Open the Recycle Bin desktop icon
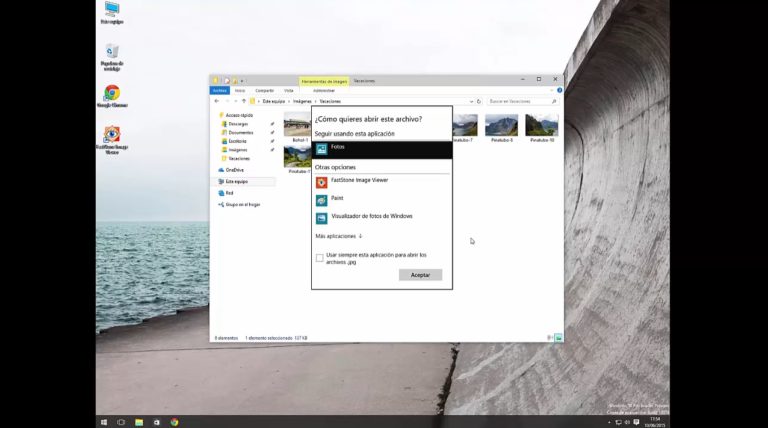Screen dimensions: 768x428 click(112, 55)
